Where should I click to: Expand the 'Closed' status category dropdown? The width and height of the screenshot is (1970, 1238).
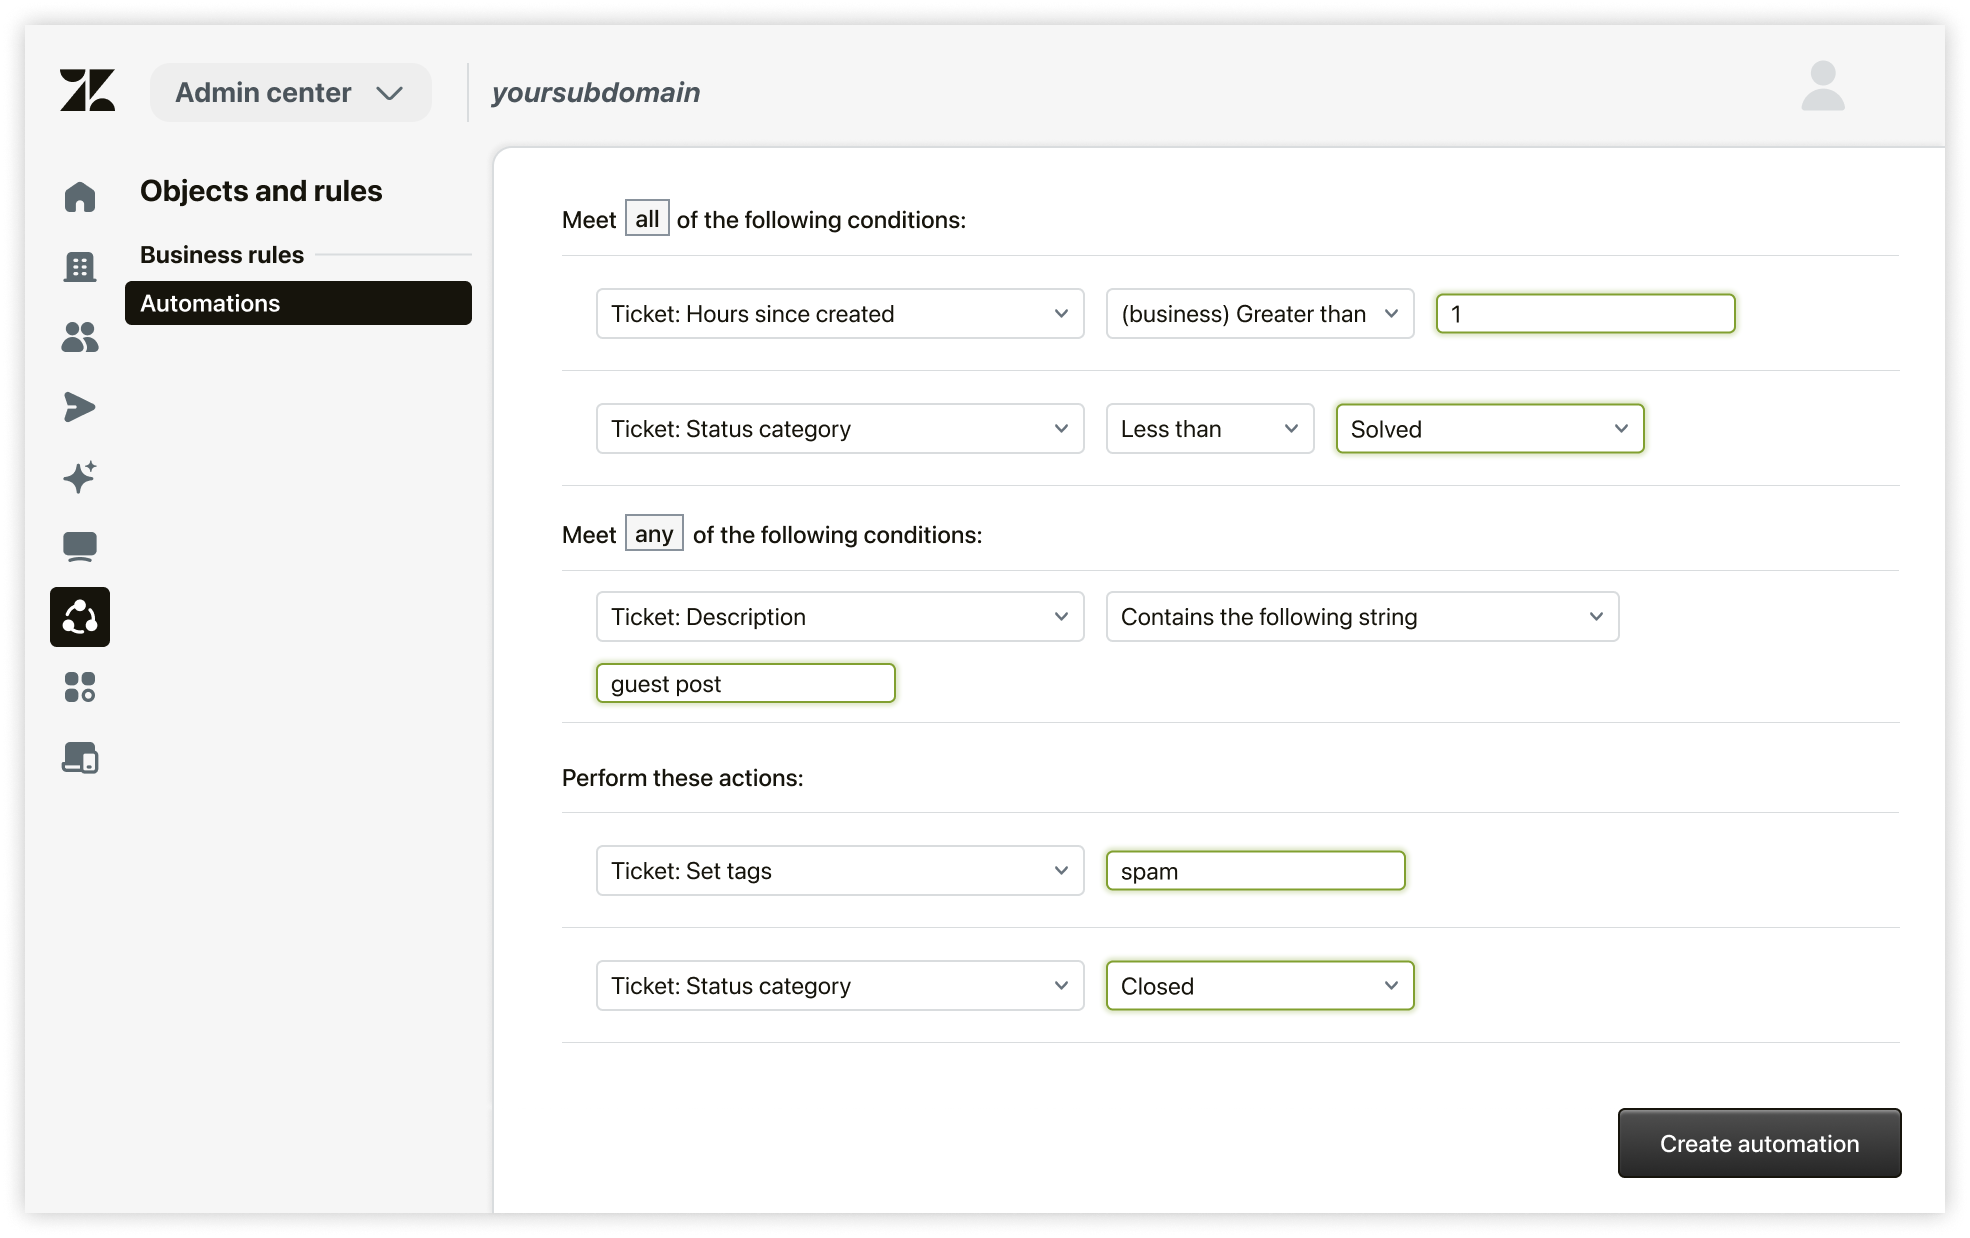(x=1259, y=985)
